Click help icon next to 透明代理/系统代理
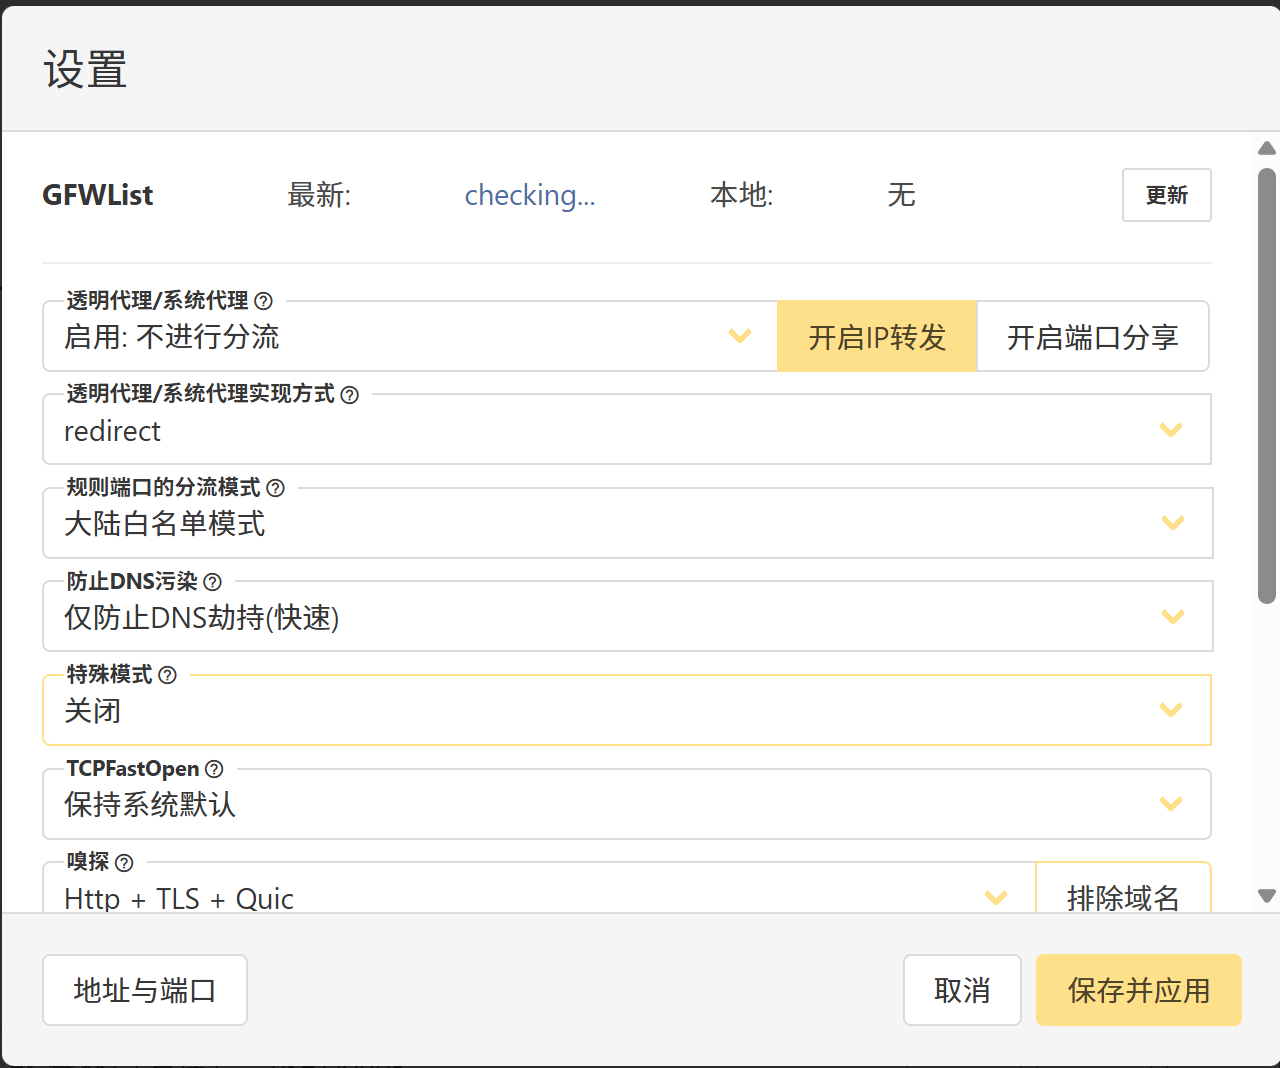The image size is (1280, 1068). point(264,301)
